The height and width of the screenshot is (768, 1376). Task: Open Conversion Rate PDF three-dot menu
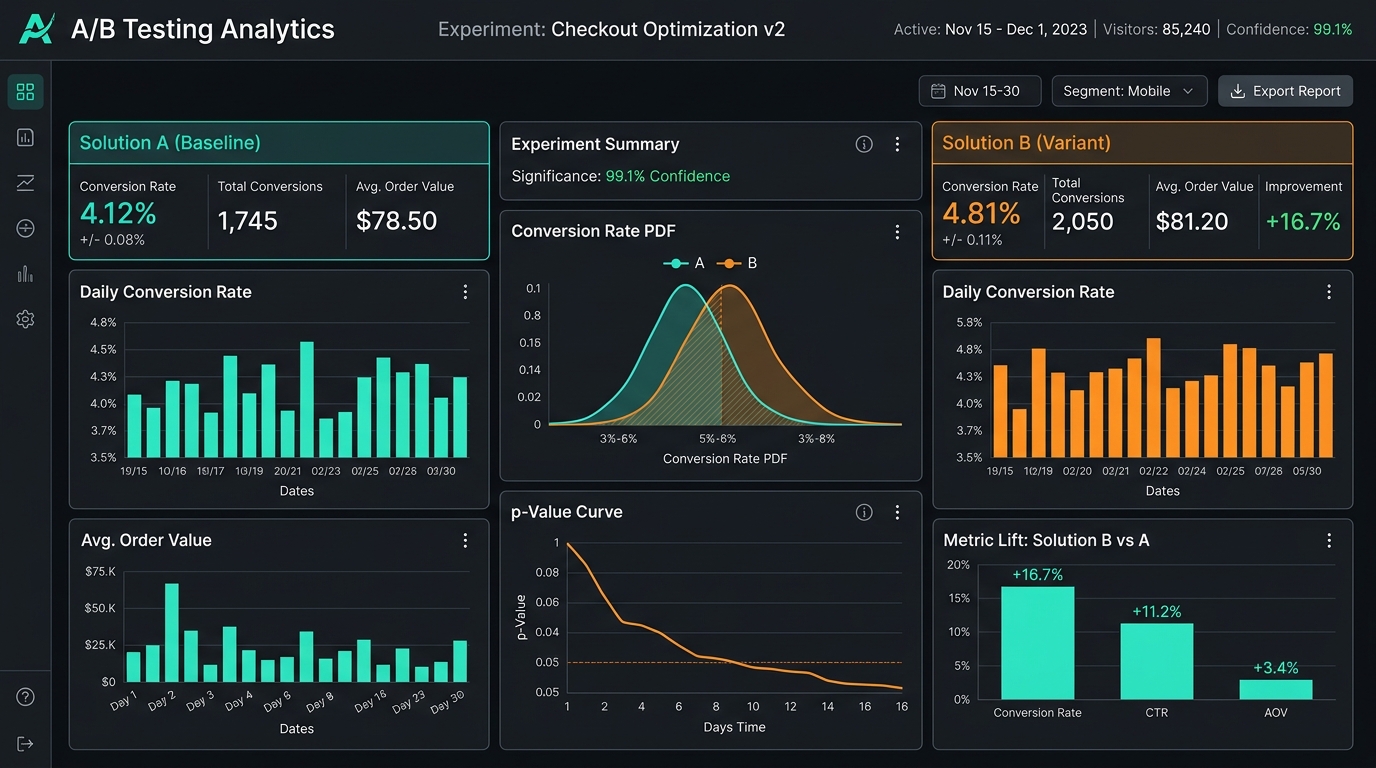click(x=897, y=231)
